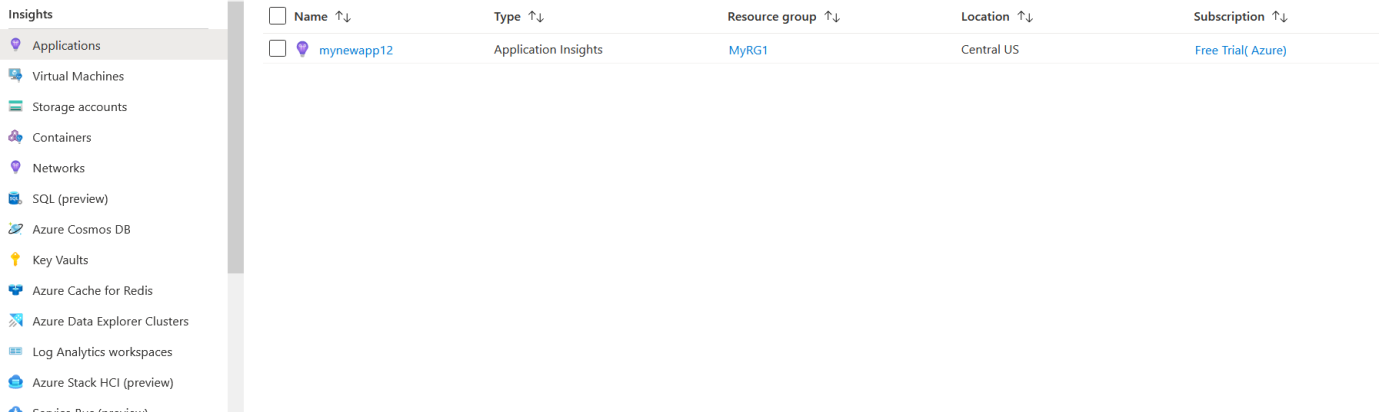Click the Azure Data Explorer Clusters icon
Image resolution: width=1379 pixels, height=412 pixels.
(x=15, y=321)
